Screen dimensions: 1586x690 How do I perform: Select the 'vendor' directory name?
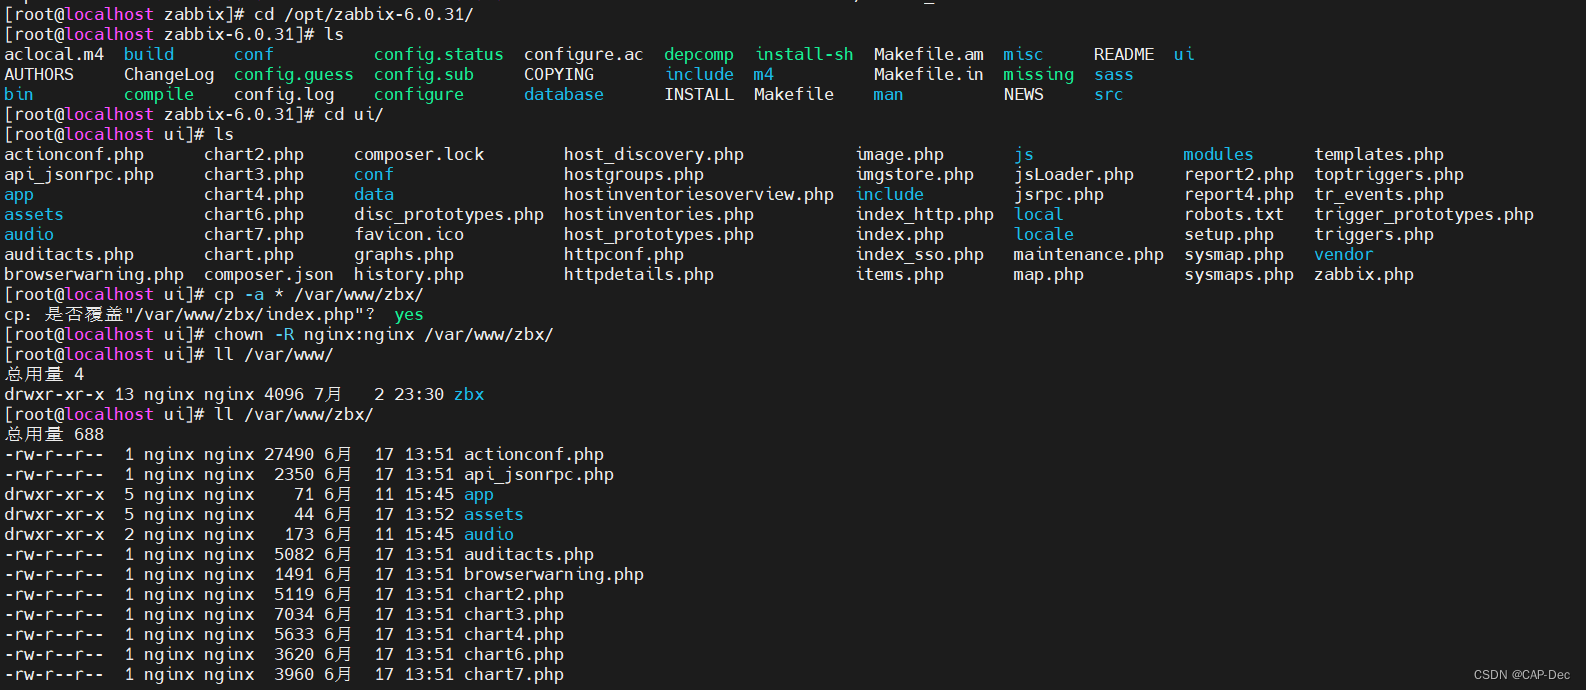1344,254
